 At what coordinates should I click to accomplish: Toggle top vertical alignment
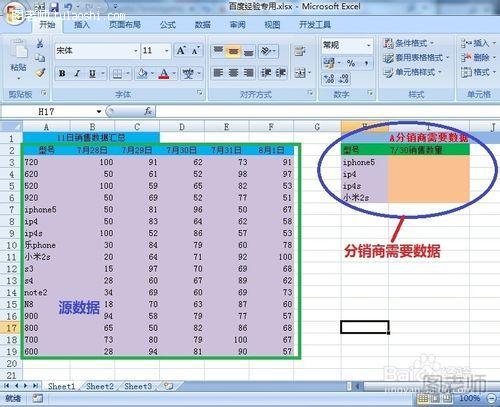pyautogui.click(x=218, y=51)
